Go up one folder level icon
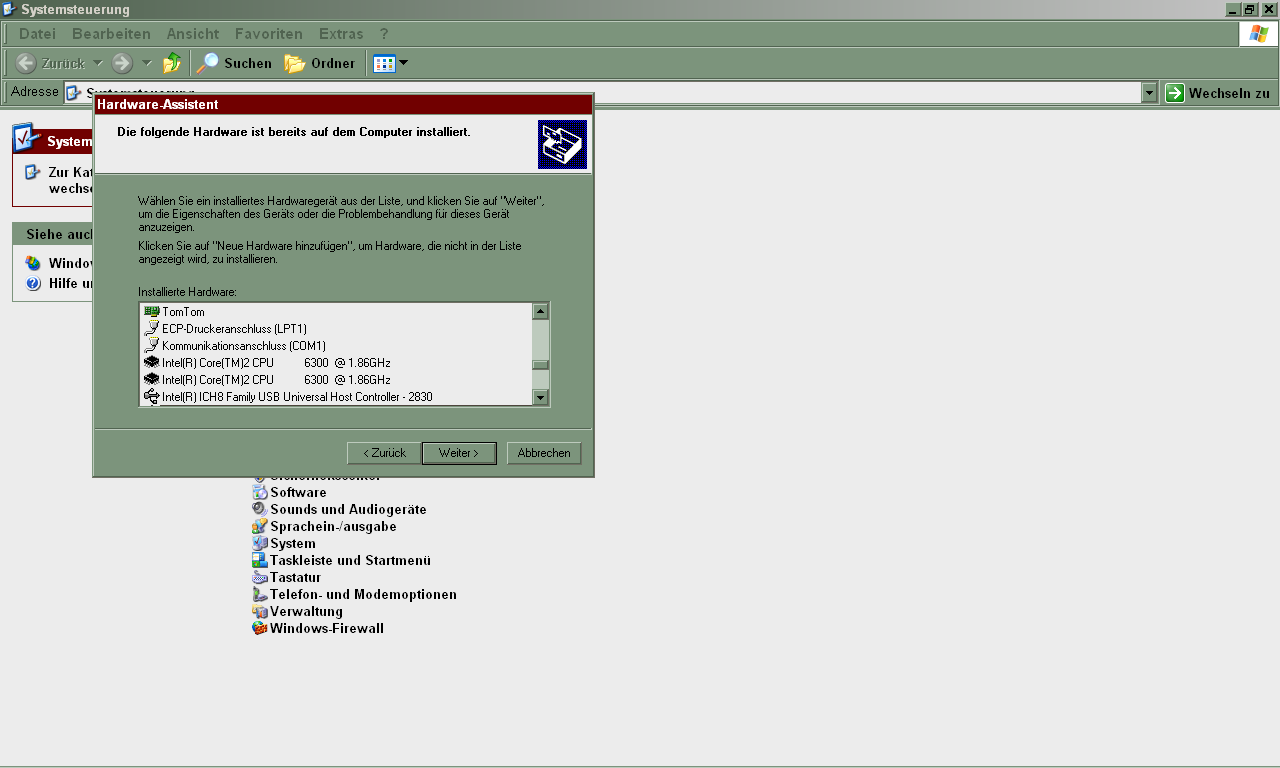 (x=172, y=63)
